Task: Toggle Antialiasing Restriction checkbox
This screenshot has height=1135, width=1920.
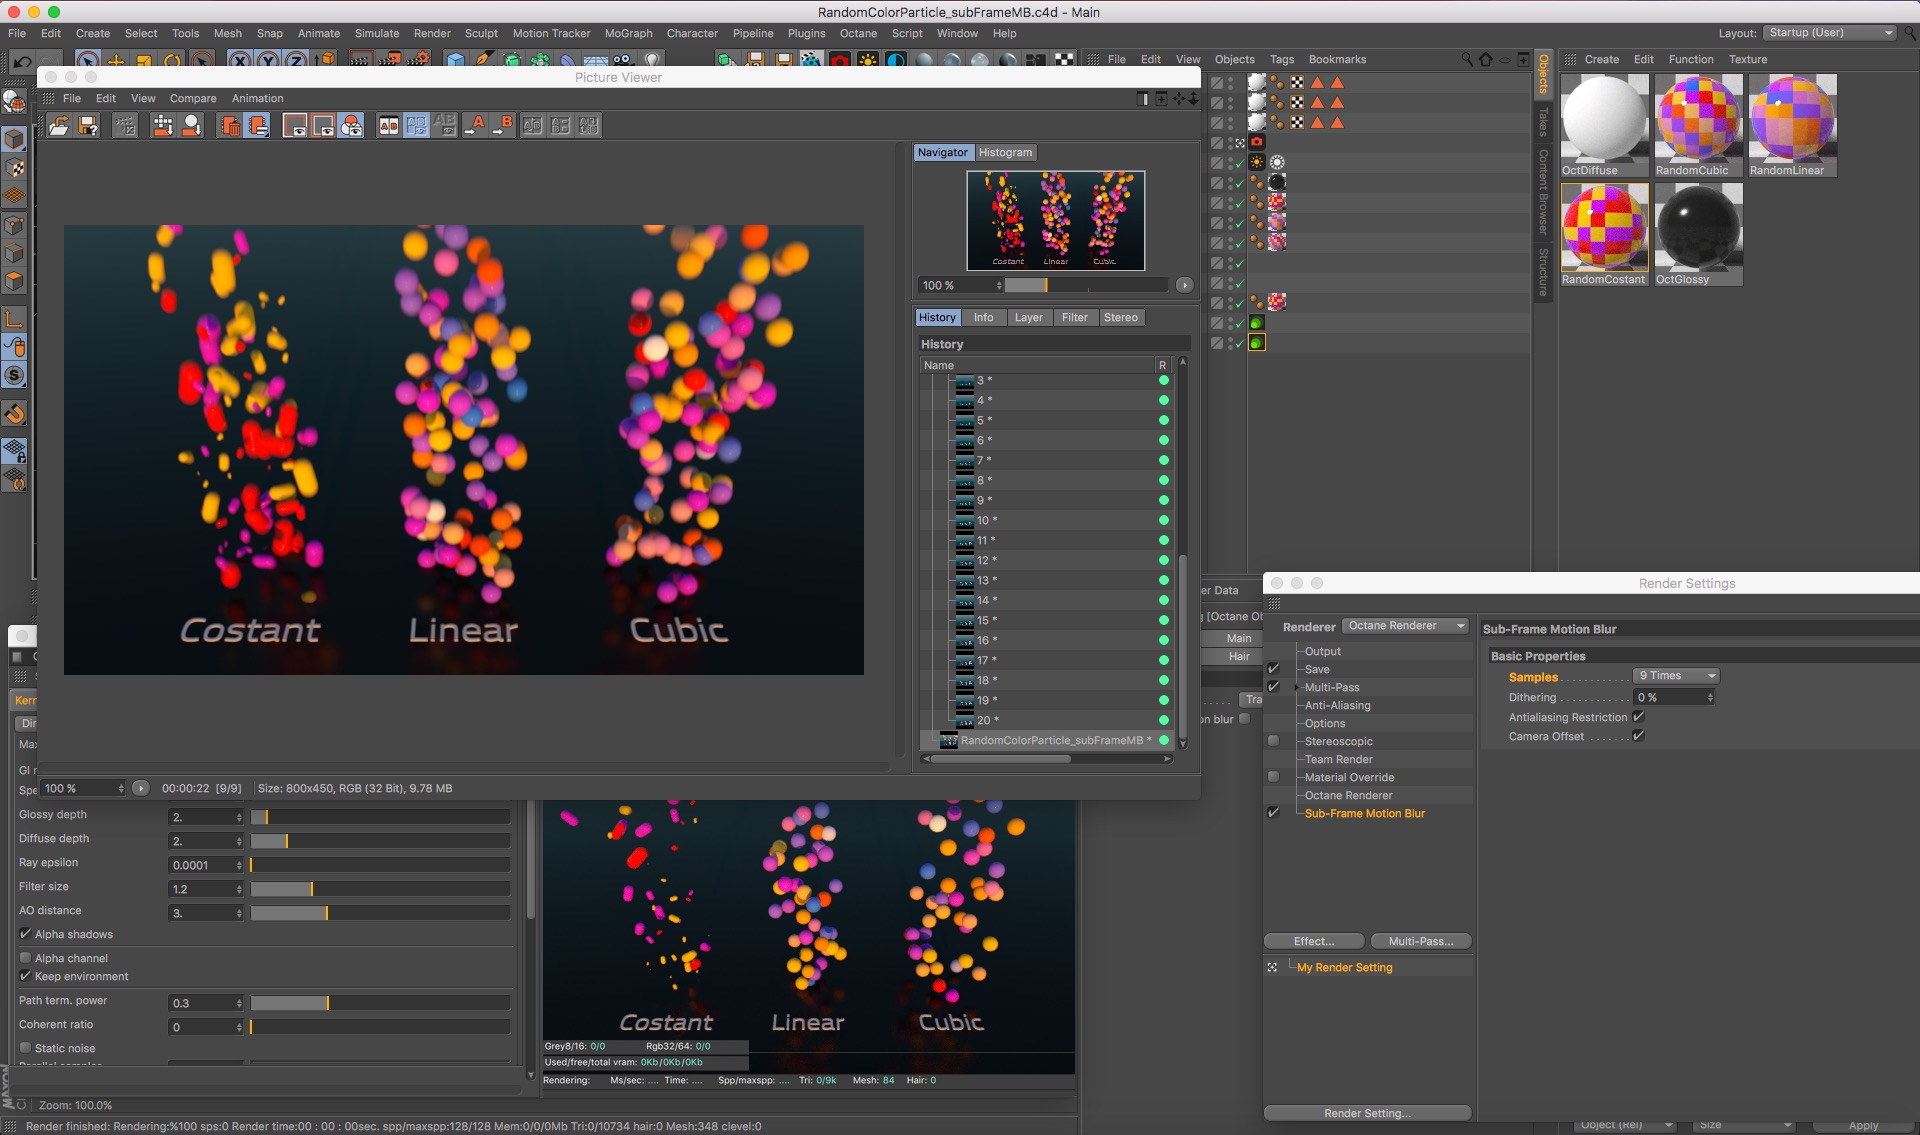Action: (1638, 717)
